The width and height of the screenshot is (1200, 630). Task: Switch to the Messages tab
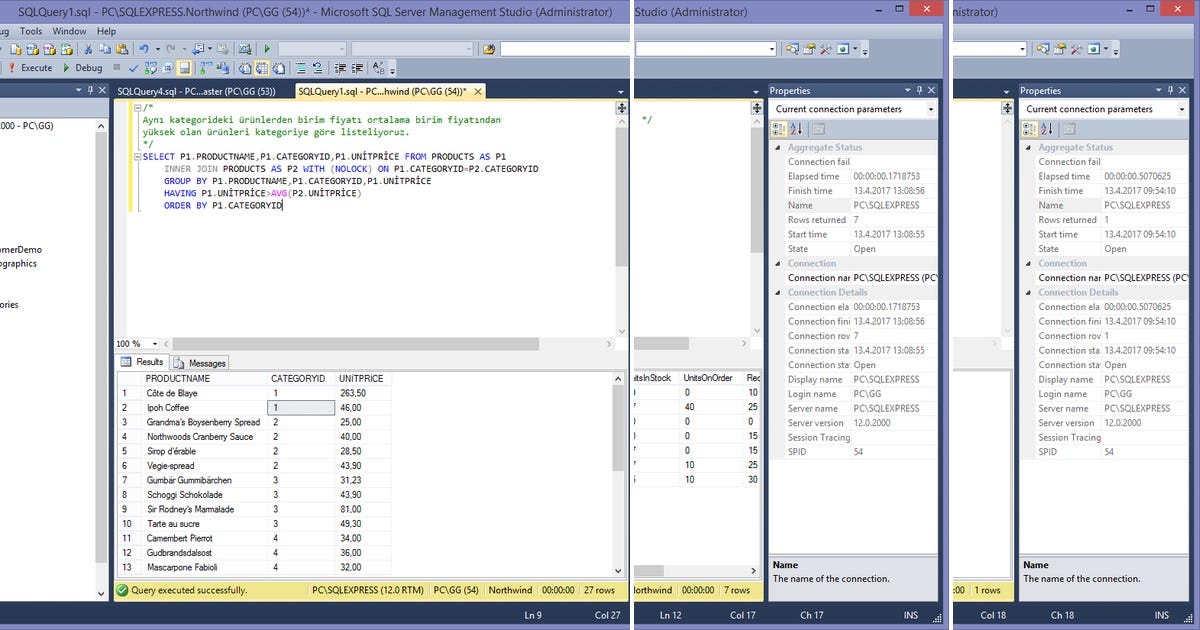(200, 362)
